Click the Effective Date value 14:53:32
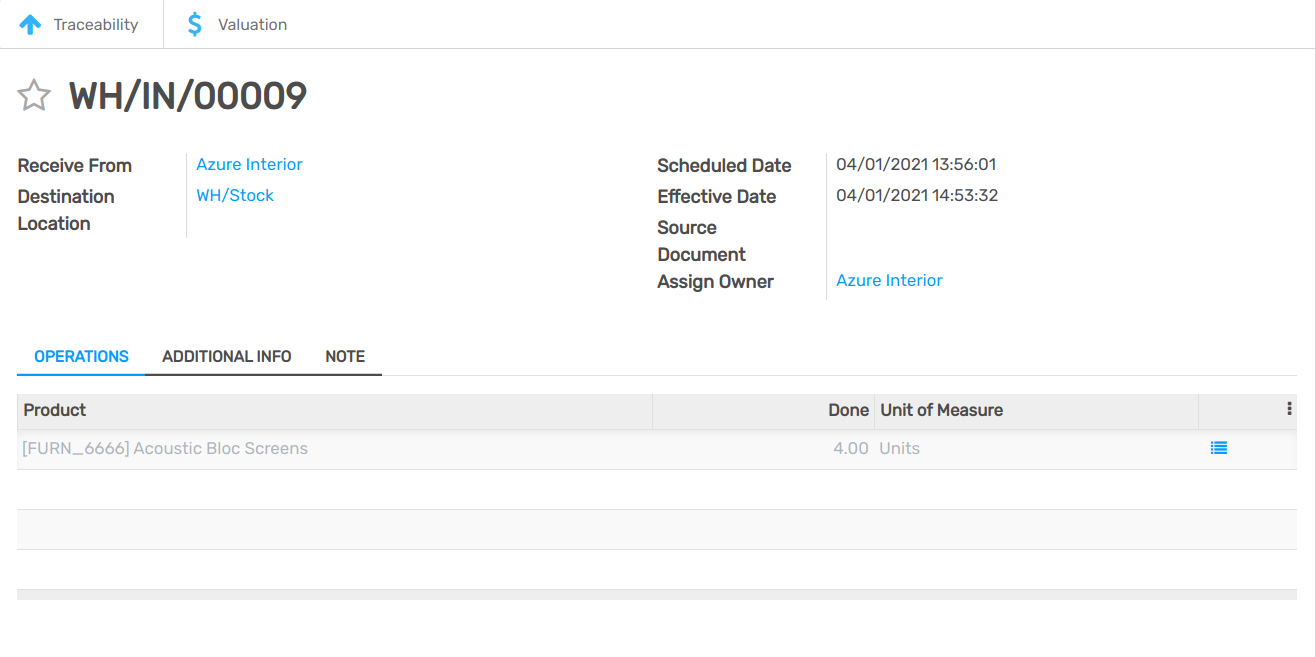The width and height of the screenshot is (1316, 657). coord(917,196)
